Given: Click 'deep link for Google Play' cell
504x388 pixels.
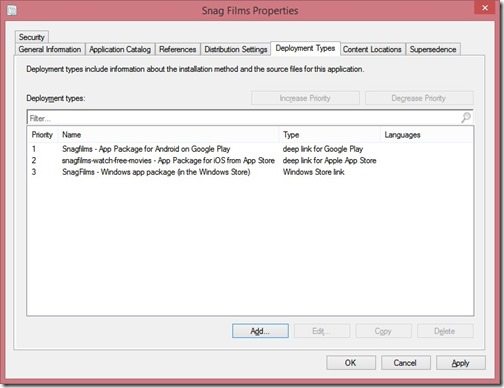Looking at the screenshot, I should tap(323, 149).
